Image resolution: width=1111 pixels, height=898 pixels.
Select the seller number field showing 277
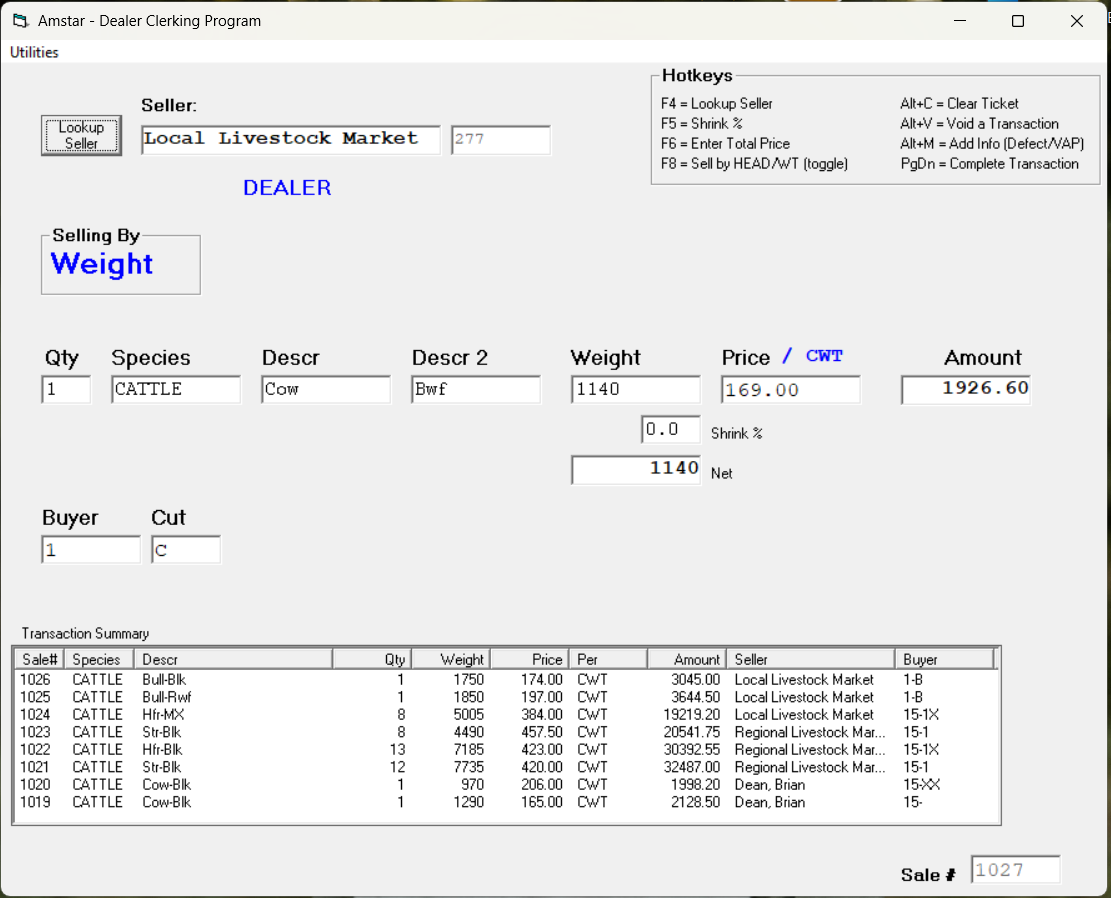click(x=500, y=140)
